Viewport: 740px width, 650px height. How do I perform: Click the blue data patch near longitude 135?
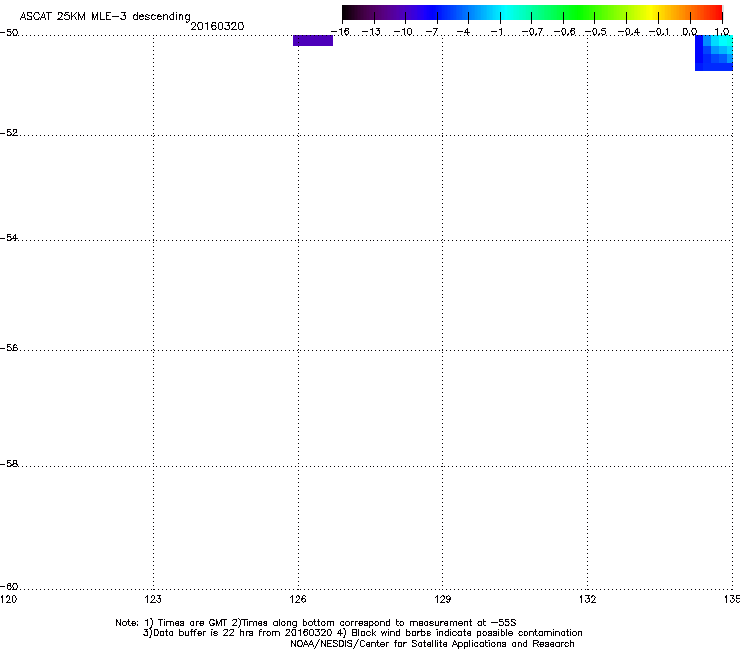pos(714,53)
